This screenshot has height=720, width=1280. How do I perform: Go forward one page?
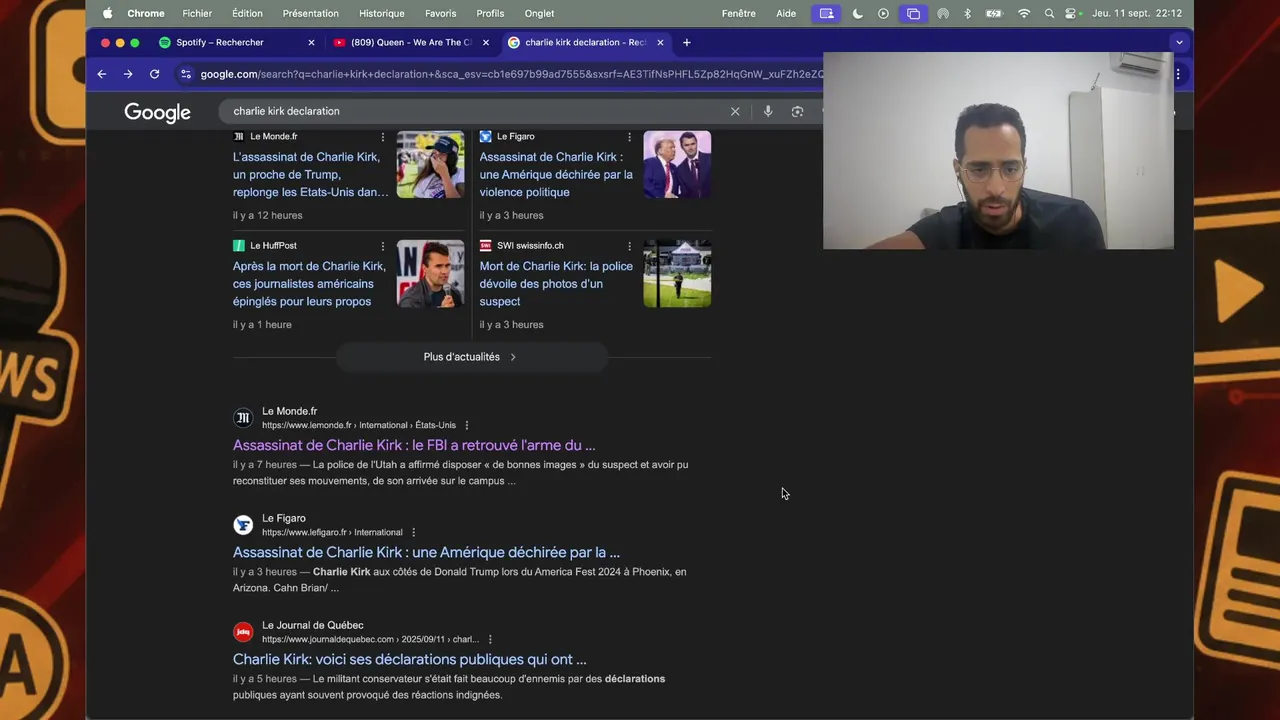[127, 74]
